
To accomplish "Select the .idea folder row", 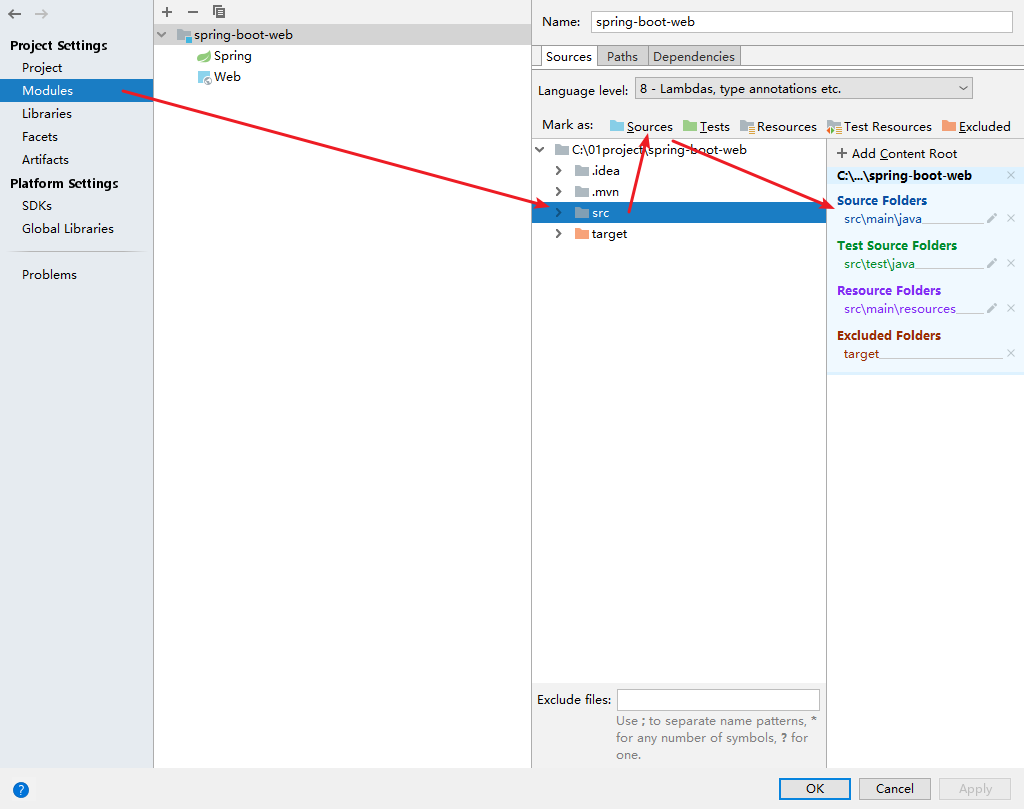I will [x=679, y=170].
